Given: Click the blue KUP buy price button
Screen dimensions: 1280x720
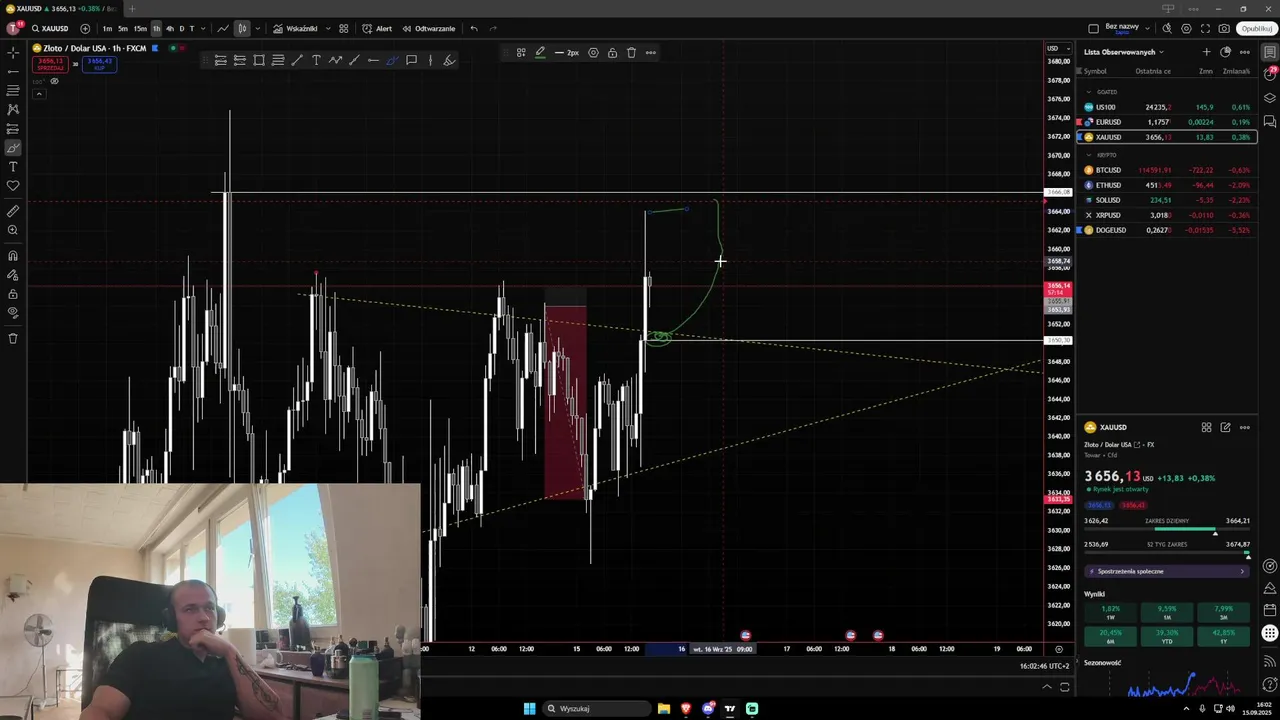Looking at the screenshot, I should click(99, 64).
